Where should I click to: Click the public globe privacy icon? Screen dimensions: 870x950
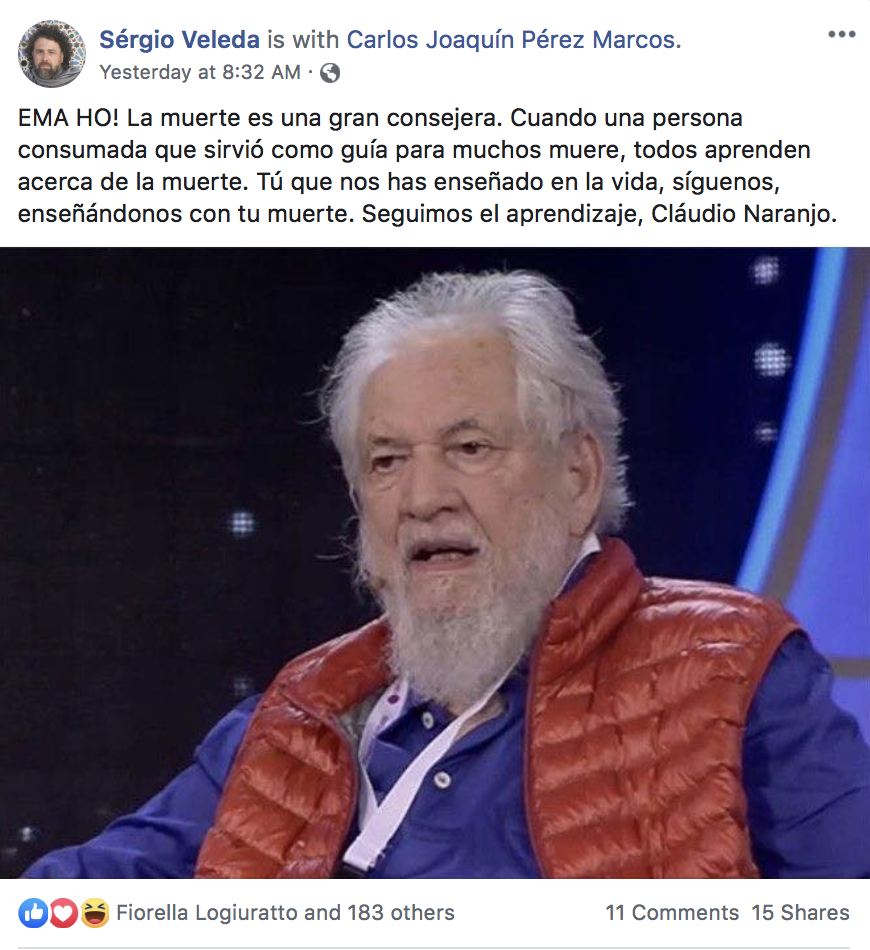[330, 73]
